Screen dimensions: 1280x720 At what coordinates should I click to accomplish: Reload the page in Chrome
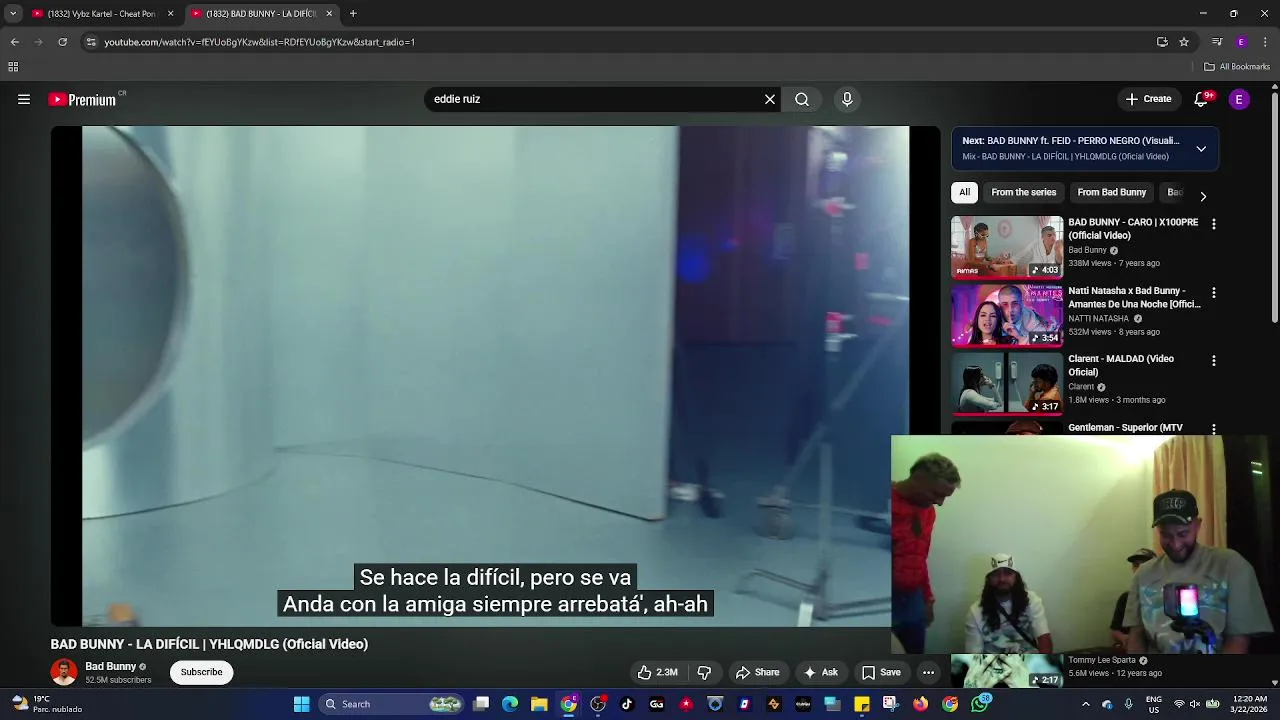[x=62, y=42]
